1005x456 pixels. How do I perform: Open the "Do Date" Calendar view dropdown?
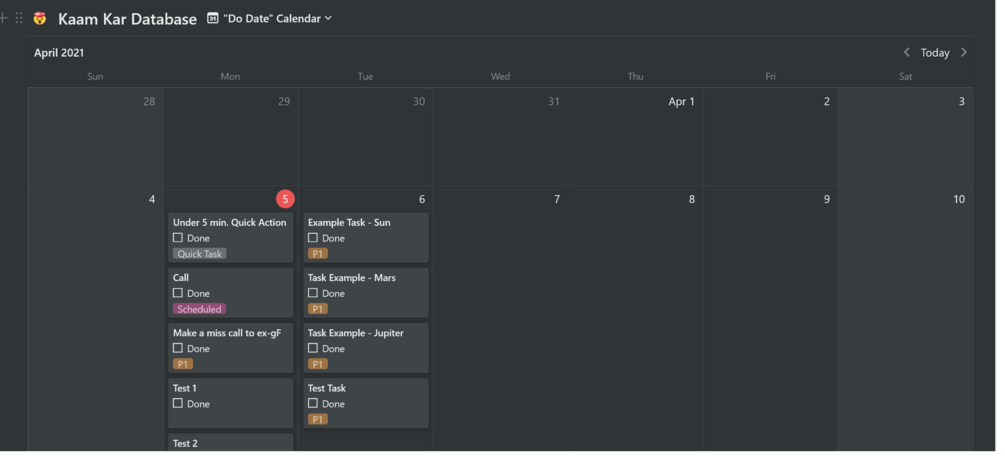click(x=270, y=18)
